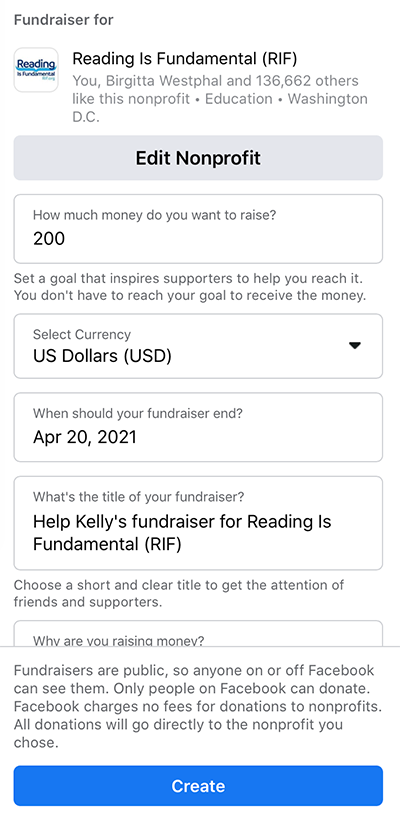The height and width of the screenshot is (823, 400).
Task: Click the fundraiser title text field
Action: (x=198, y=523)
